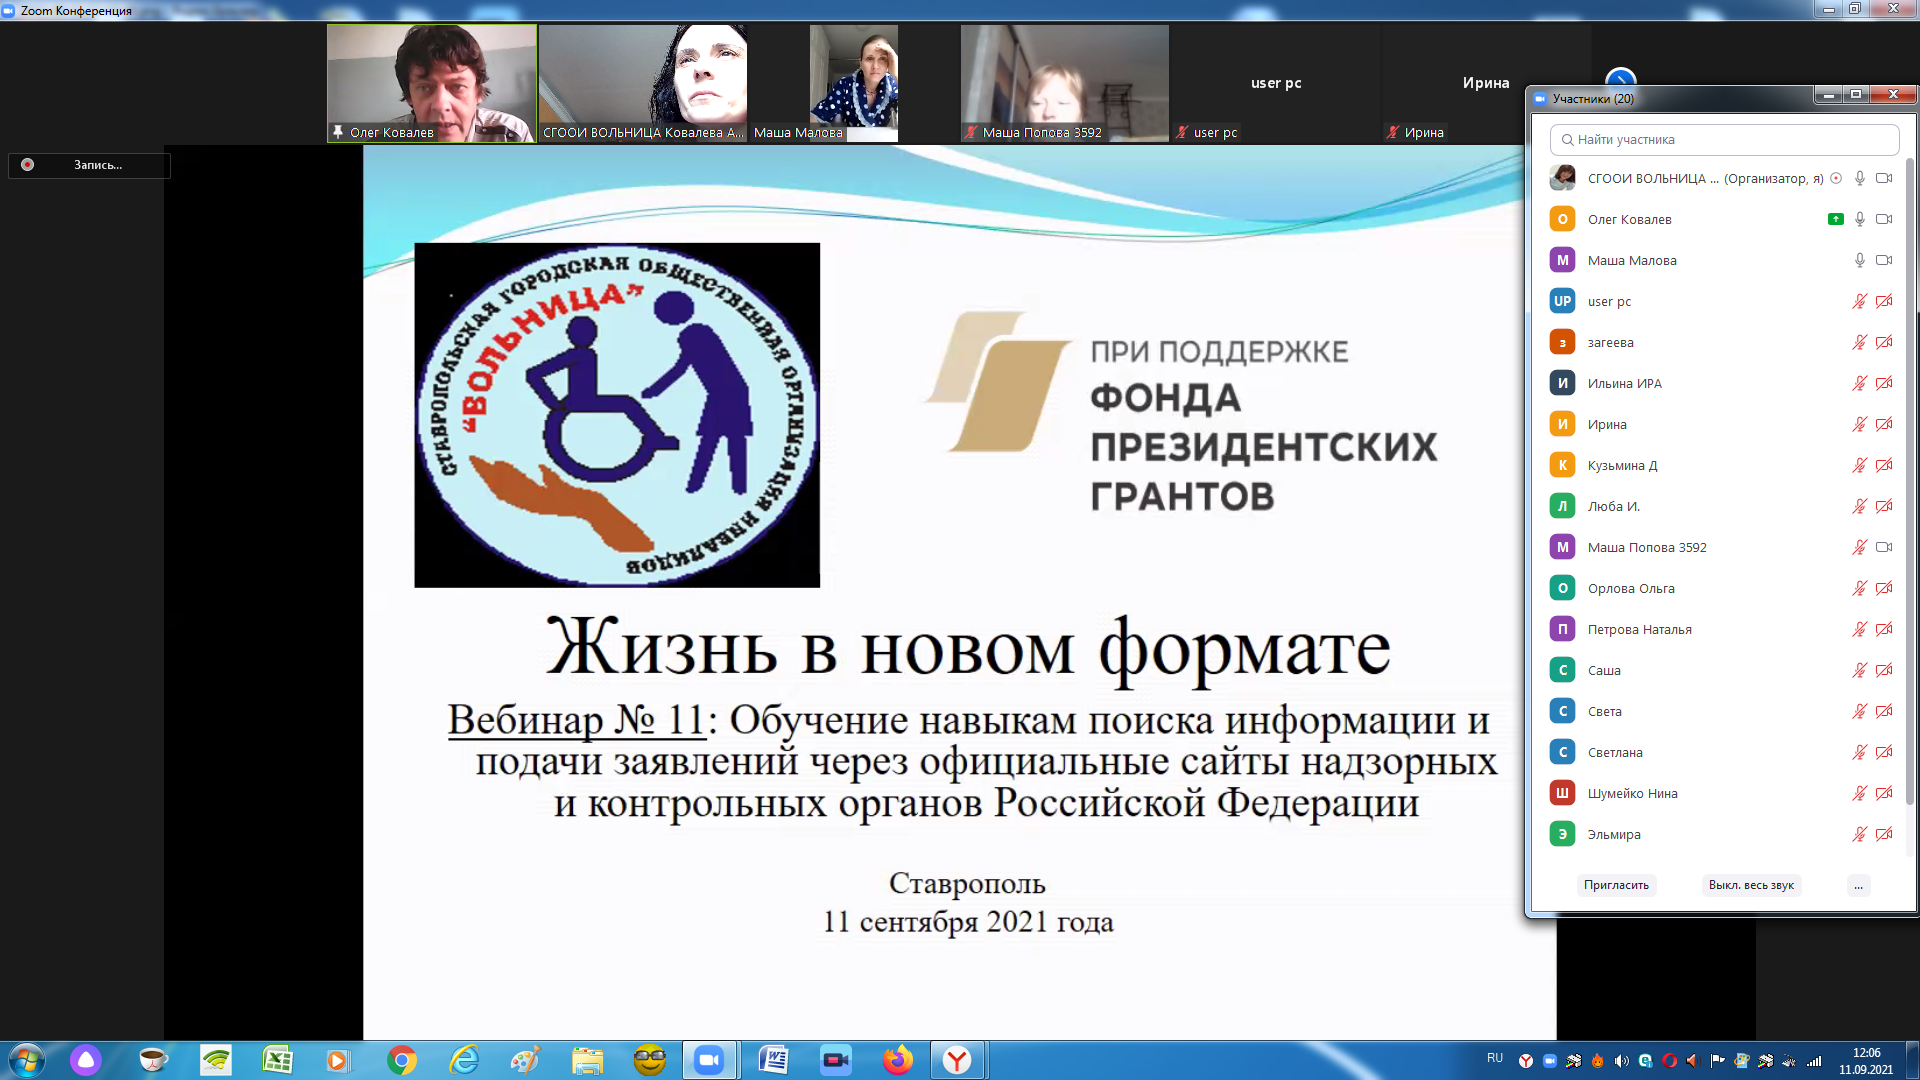Click the search magnifier icon in the participants panel
This screenshot has width=1920, height=1080.
point(1567,140)
